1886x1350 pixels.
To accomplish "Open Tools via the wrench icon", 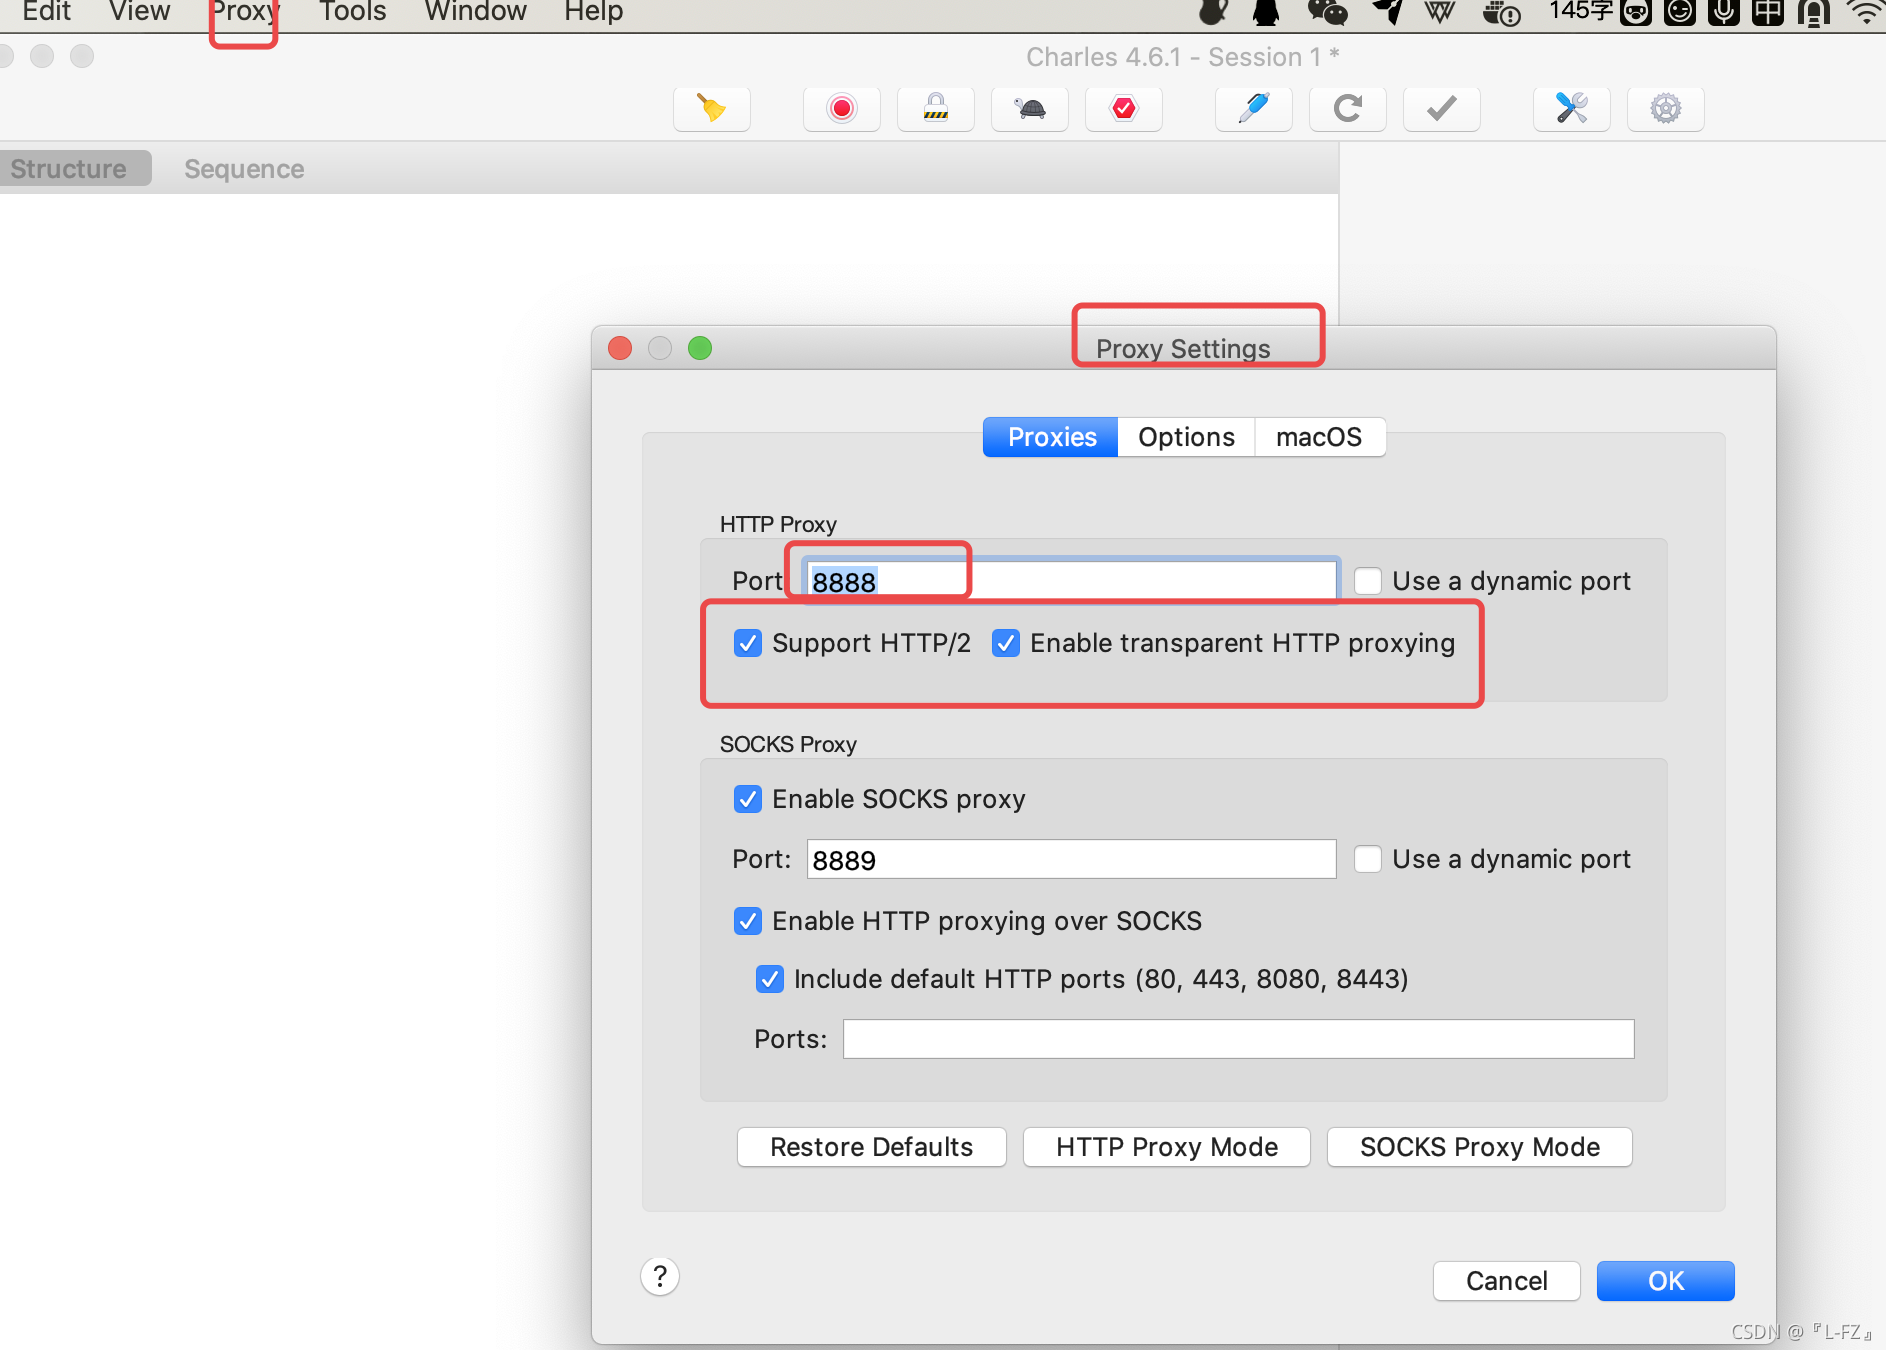I will point(1572,108).
